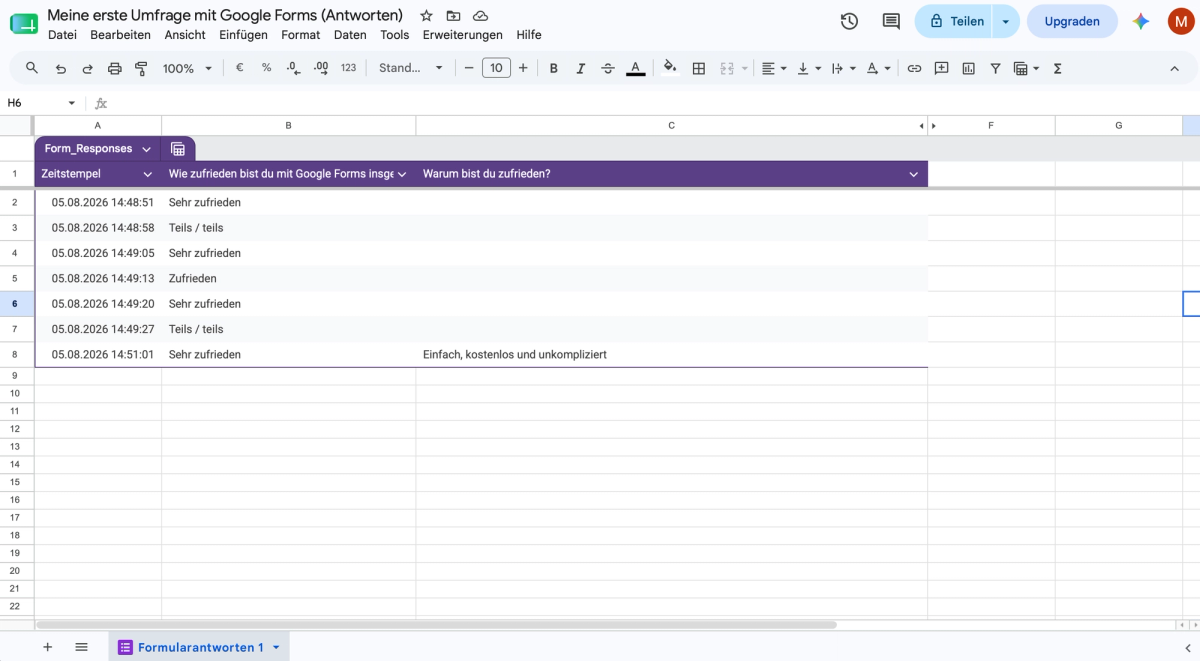Increase font size plus button
1200x661 pixels.
click(x=523, y=68)
